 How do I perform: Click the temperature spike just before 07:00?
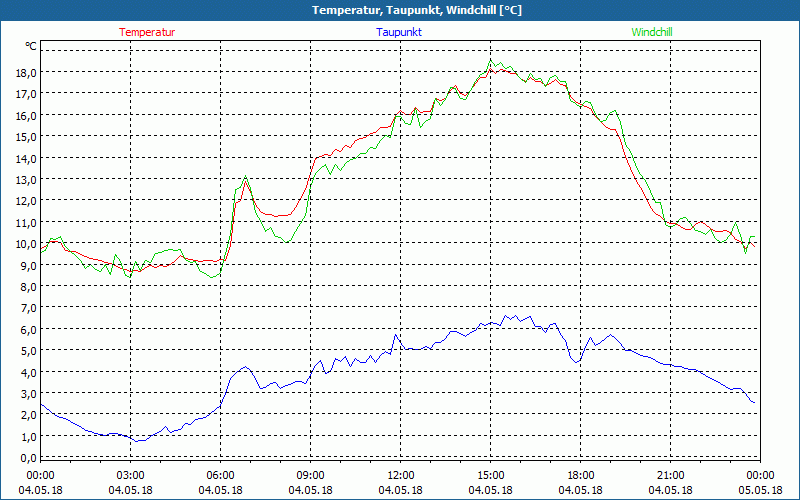246,182
